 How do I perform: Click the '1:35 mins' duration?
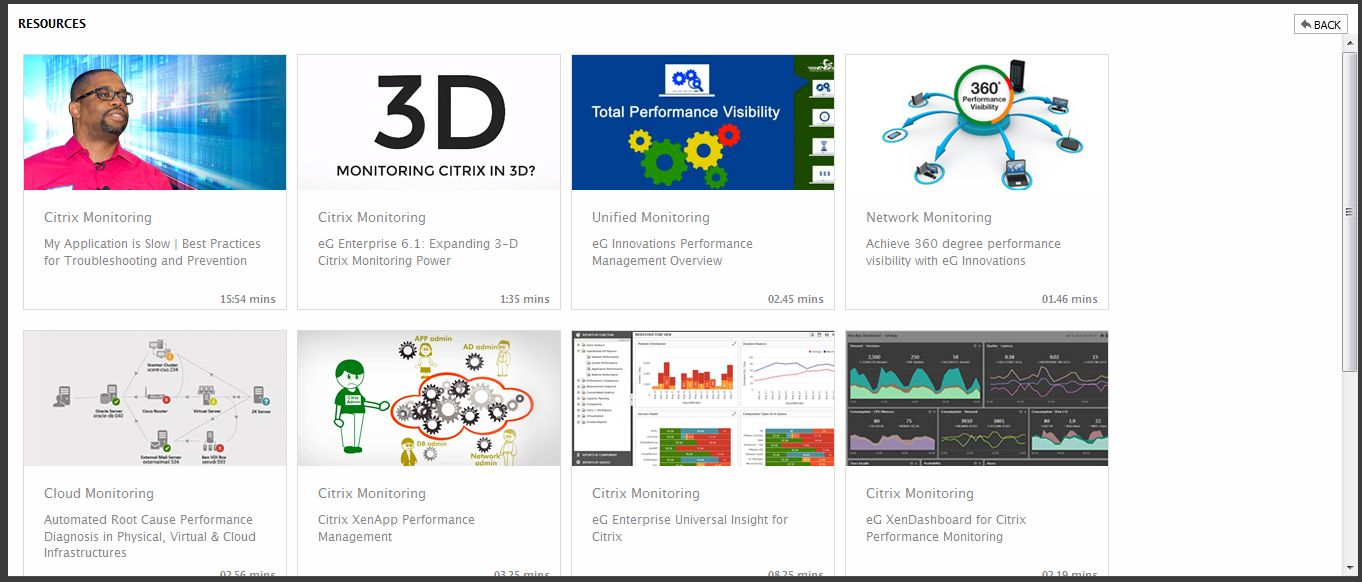(x=525, y=299)
